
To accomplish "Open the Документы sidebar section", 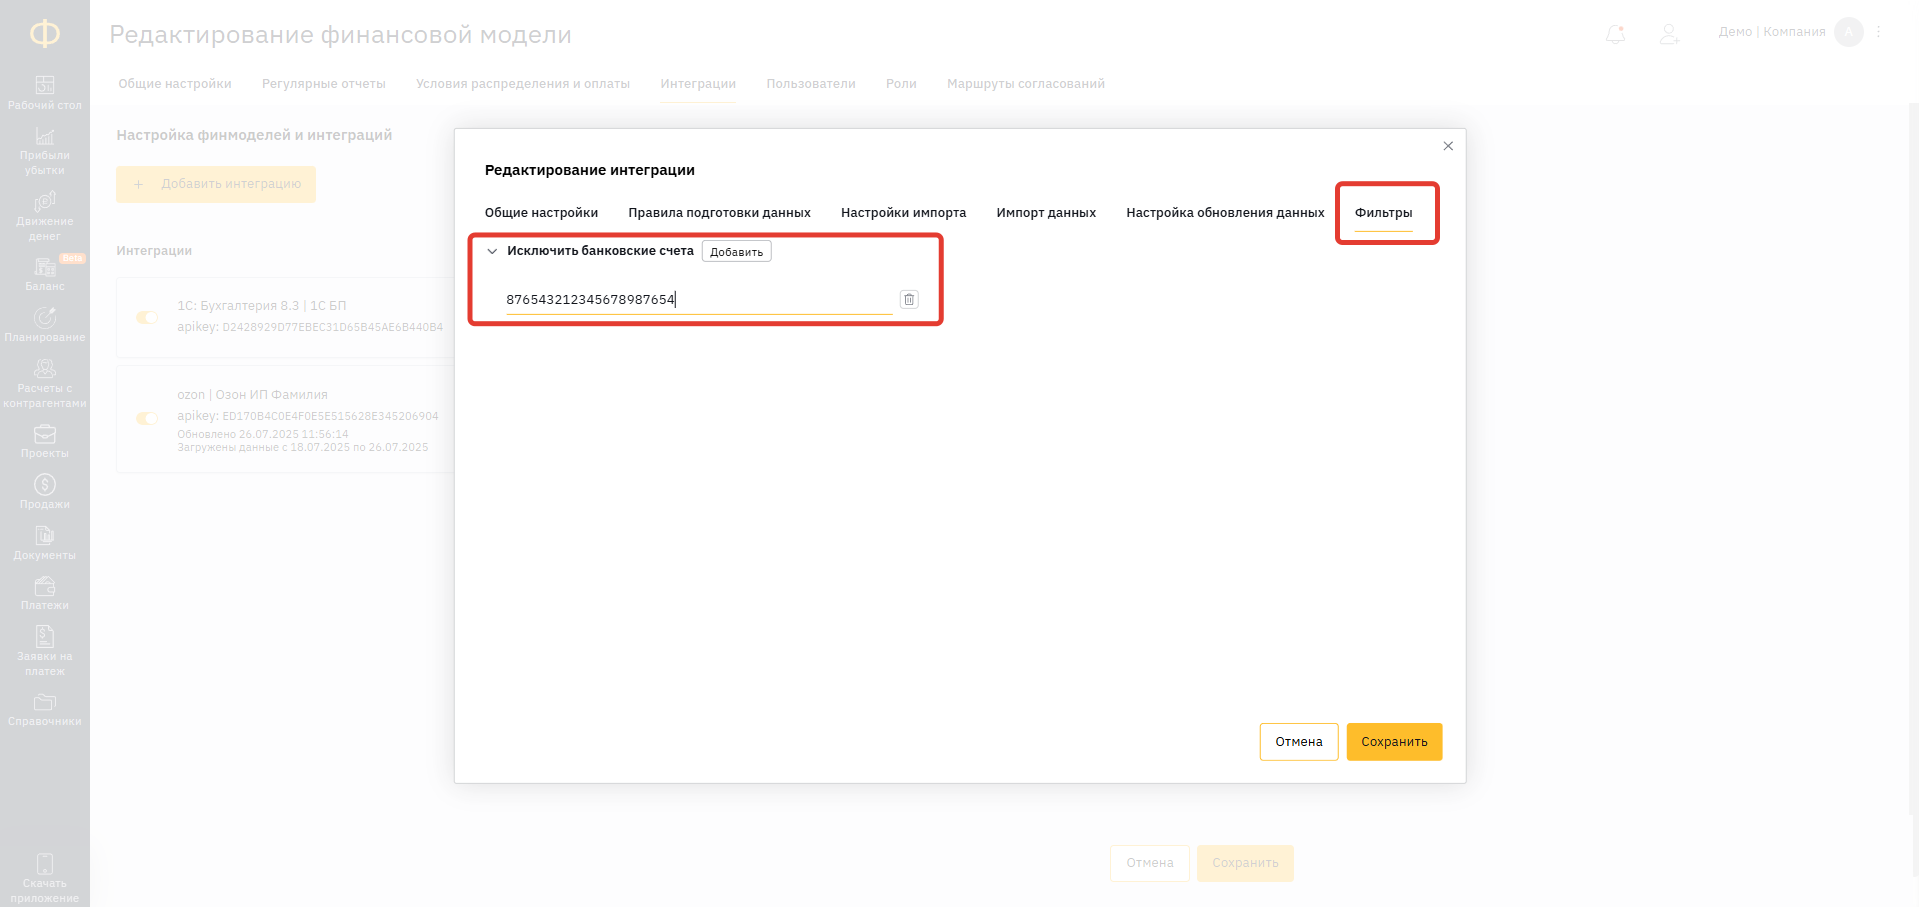I will pyautogui.click(x=45, y=544).
